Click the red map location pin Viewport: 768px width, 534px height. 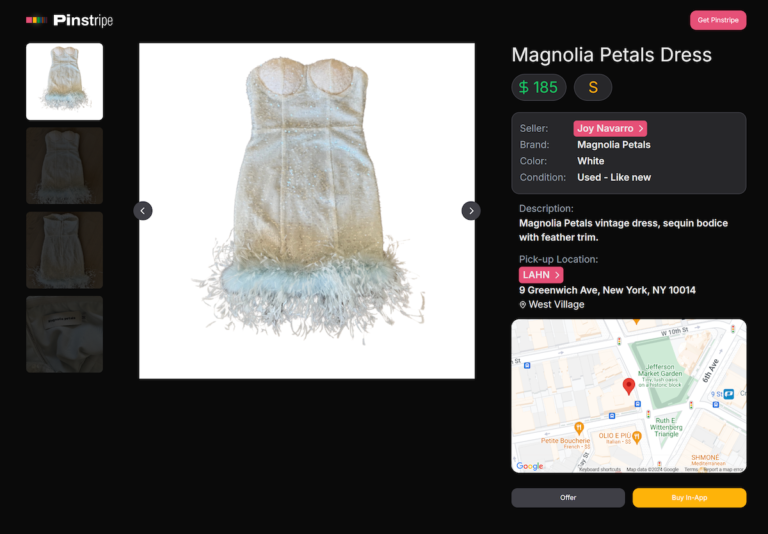[x=629, y=386]
